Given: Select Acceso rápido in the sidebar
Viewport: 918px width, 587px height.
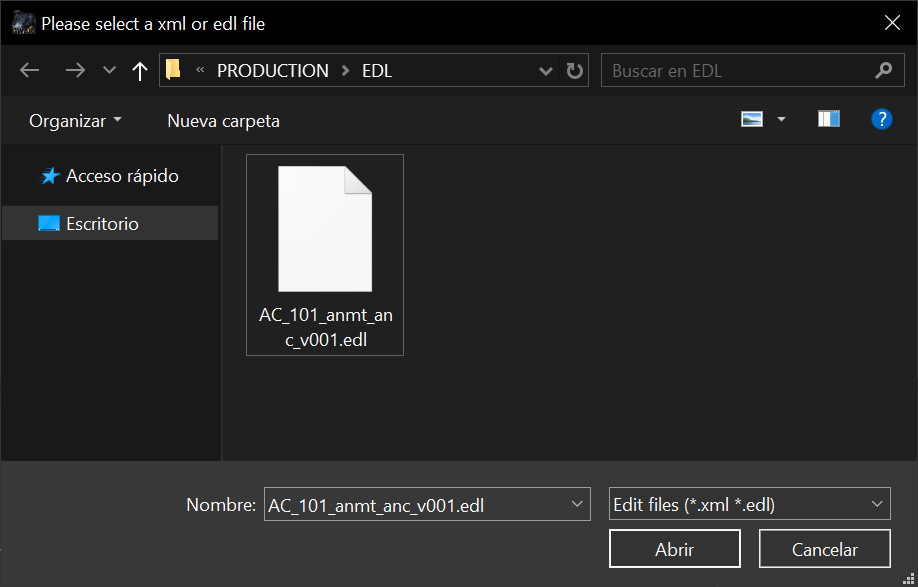Looking at the screenshot, I should [x=121, y=176].
